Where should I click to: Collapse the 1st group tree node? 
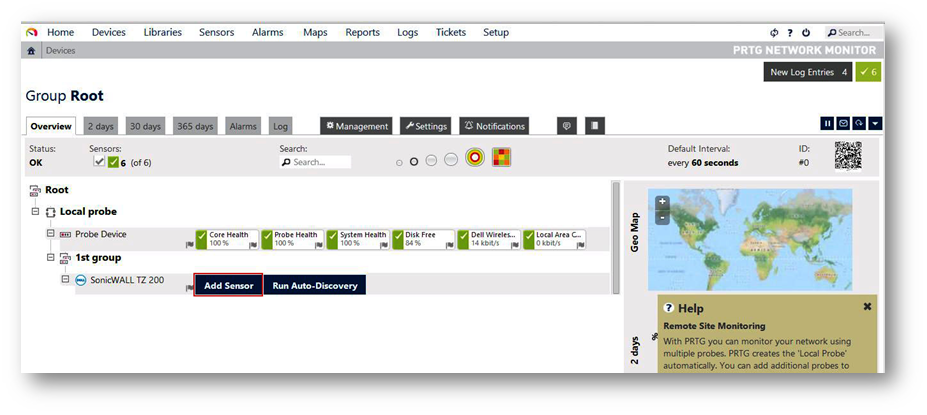(x=50, y=257)
